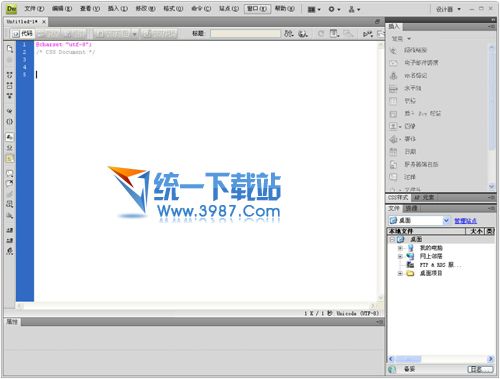This screenshot has height=379, width=500.
Task: Click the named anchor icon
Action: (x=393, y=76)
